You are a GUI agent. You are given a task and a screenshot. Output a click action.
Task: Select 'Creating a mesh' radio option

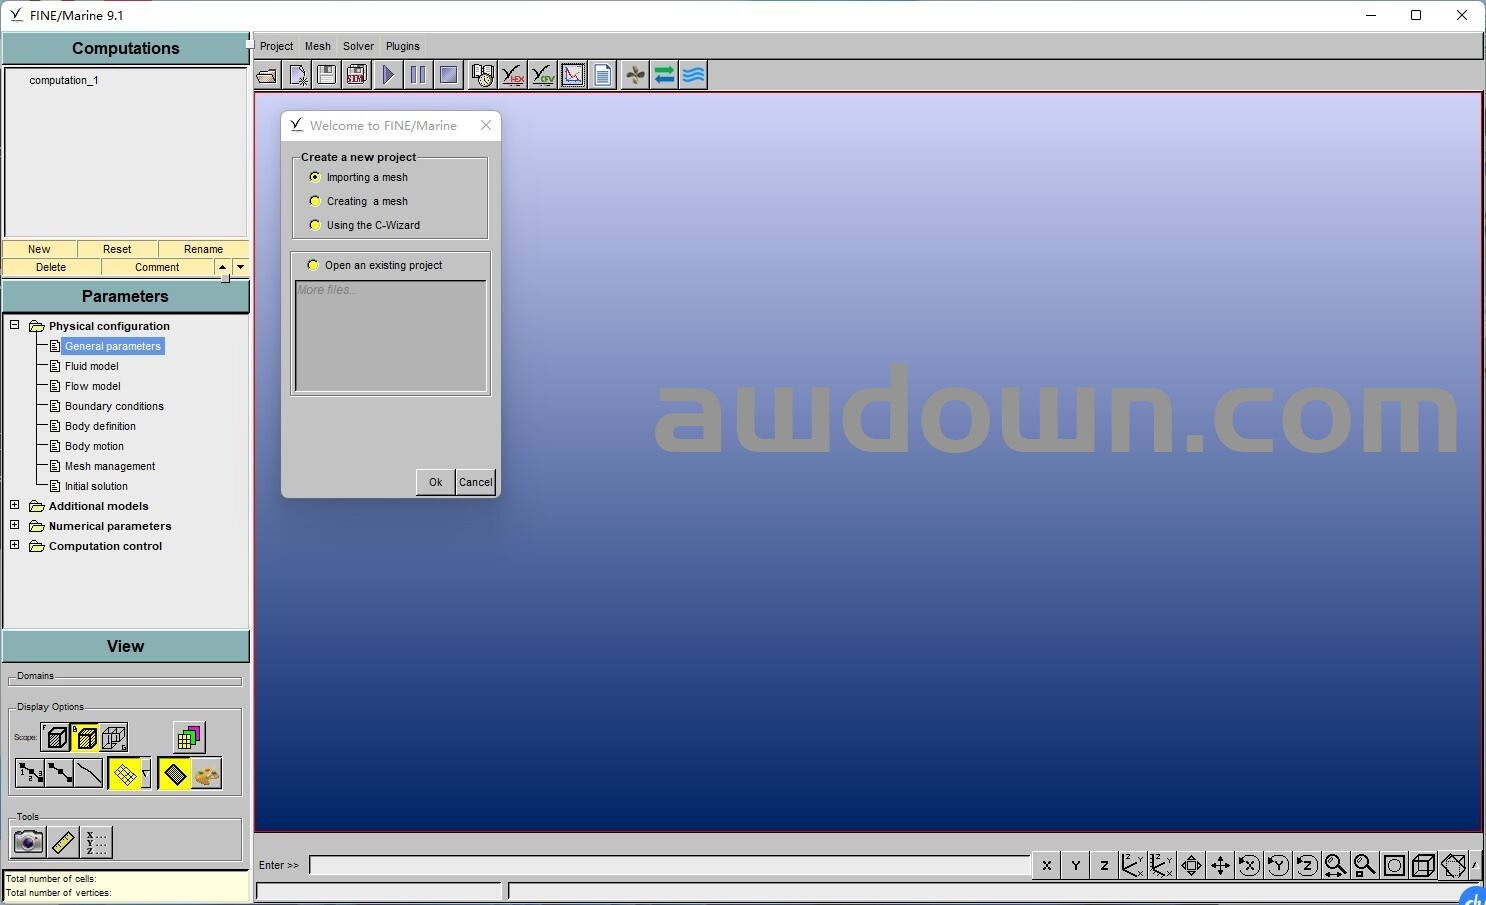[315, 201]
